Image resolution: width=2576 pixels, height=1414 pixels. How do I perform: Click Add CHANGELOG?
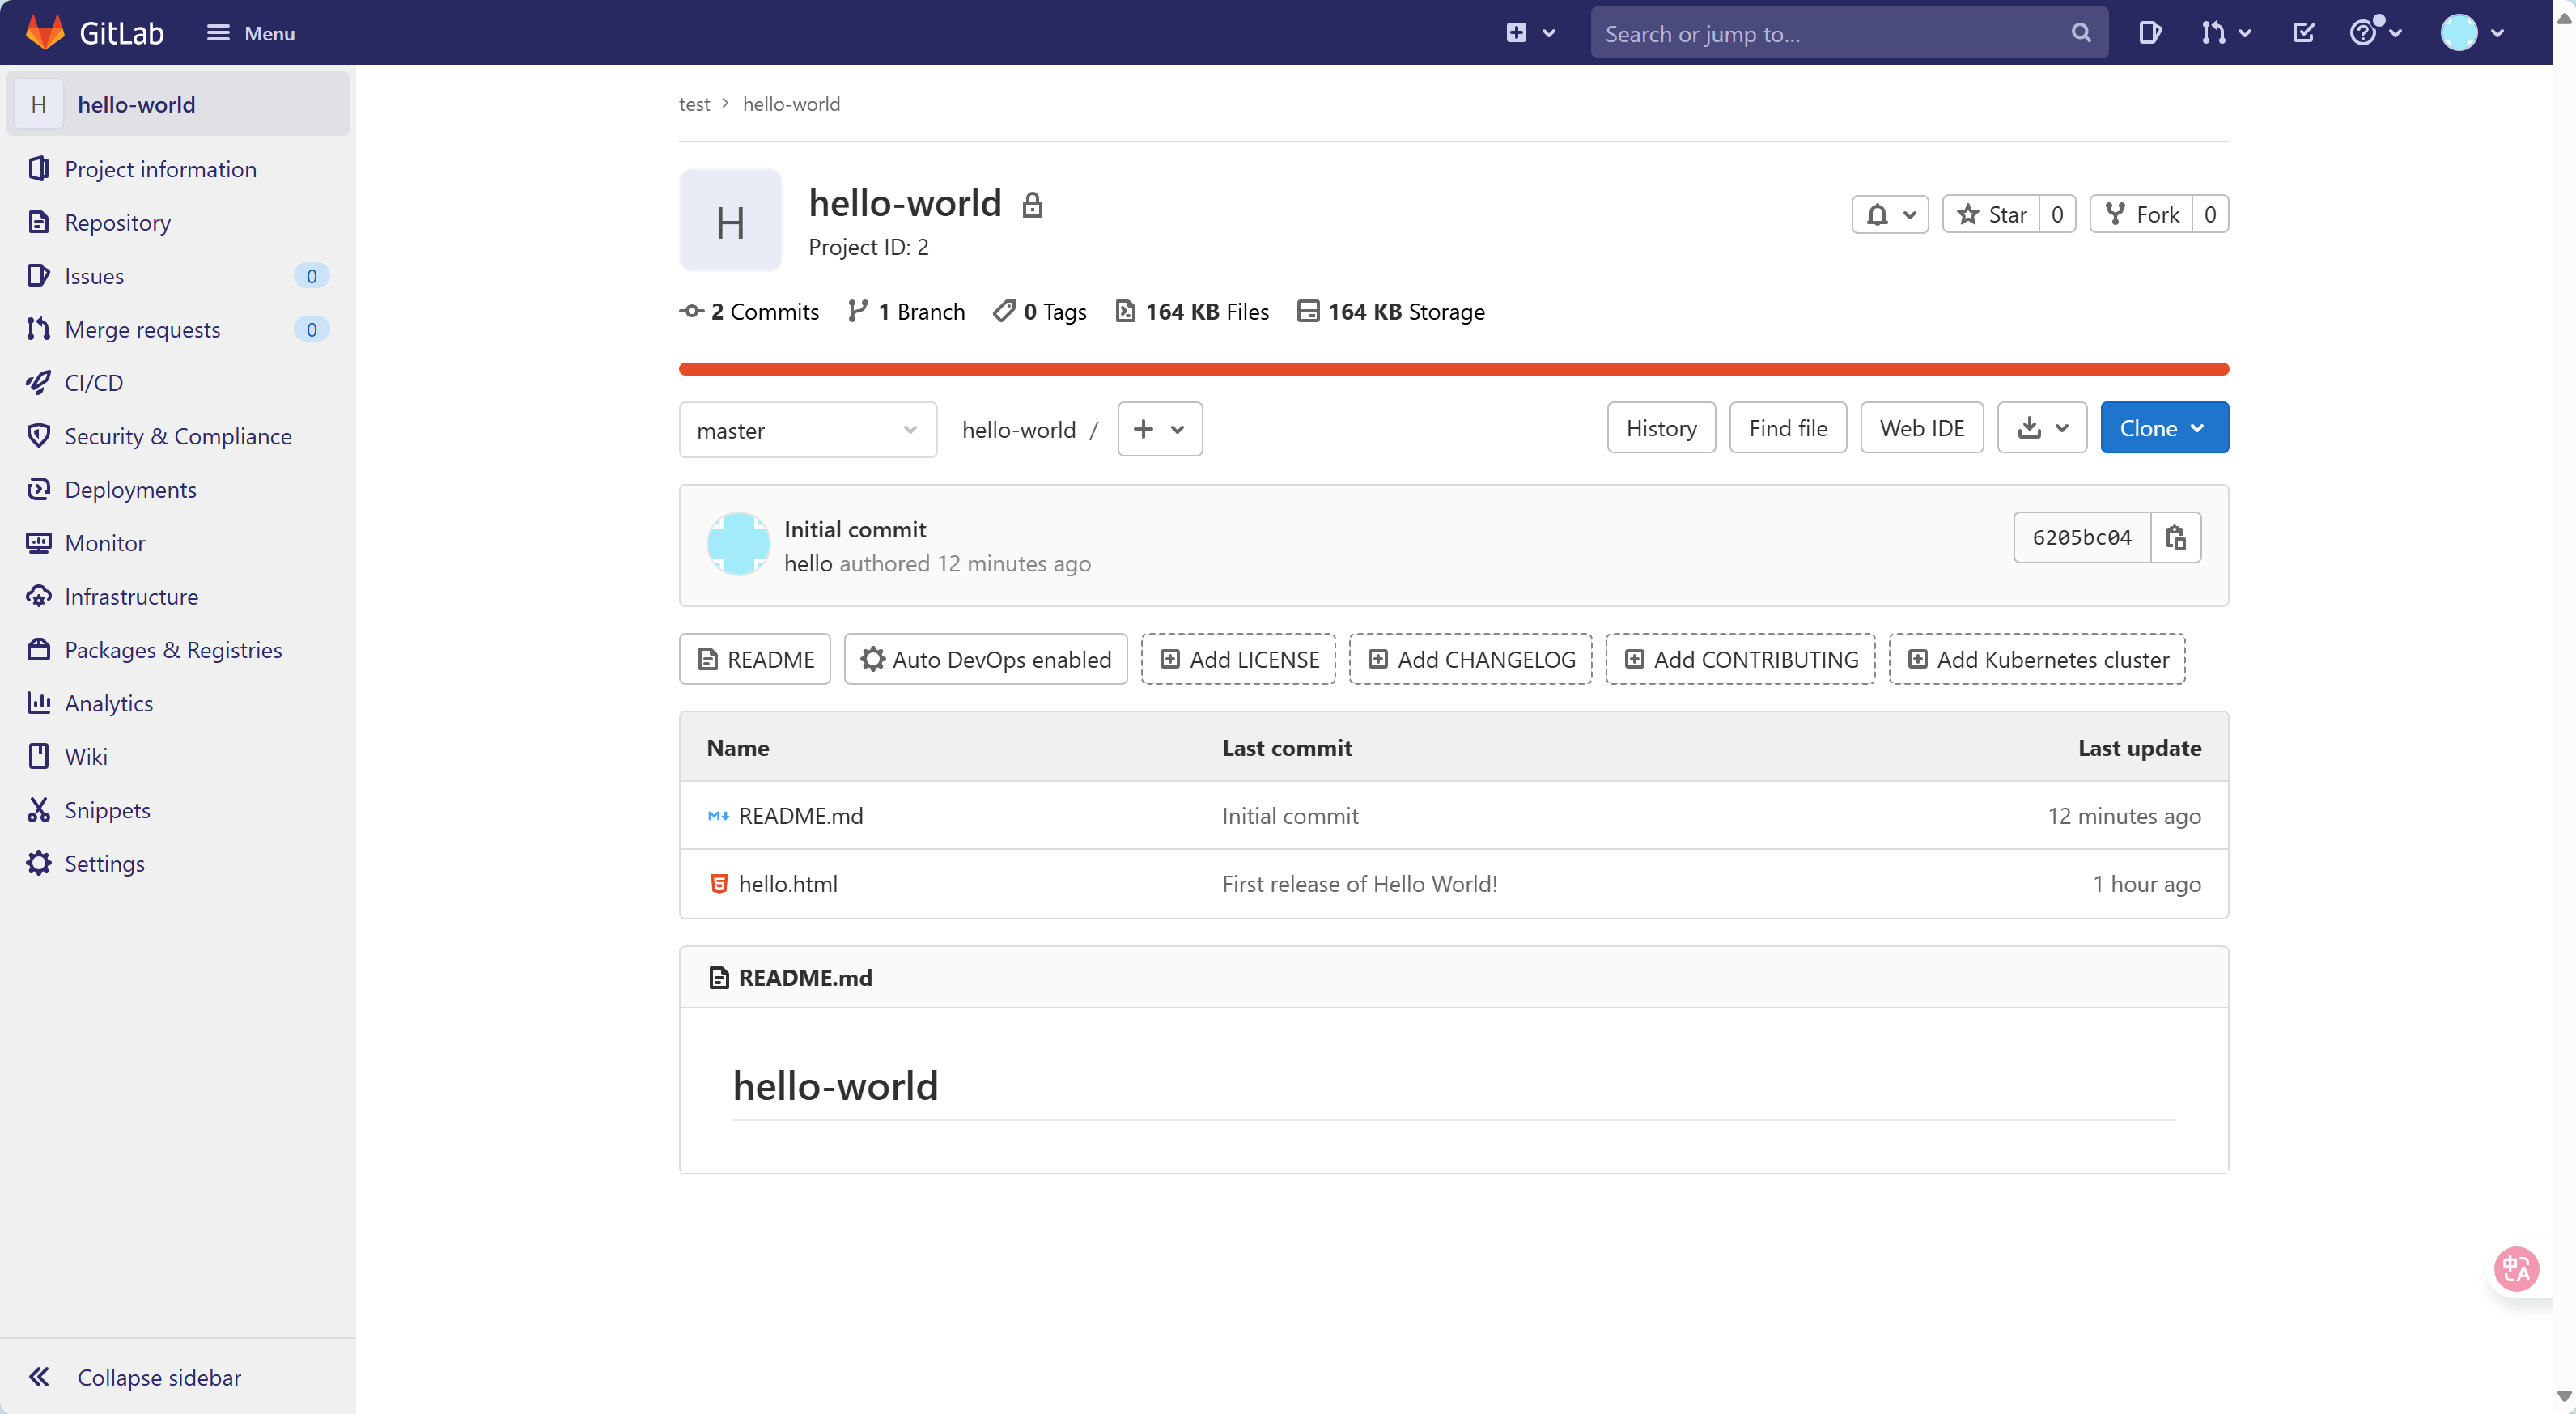[1470, 659]
